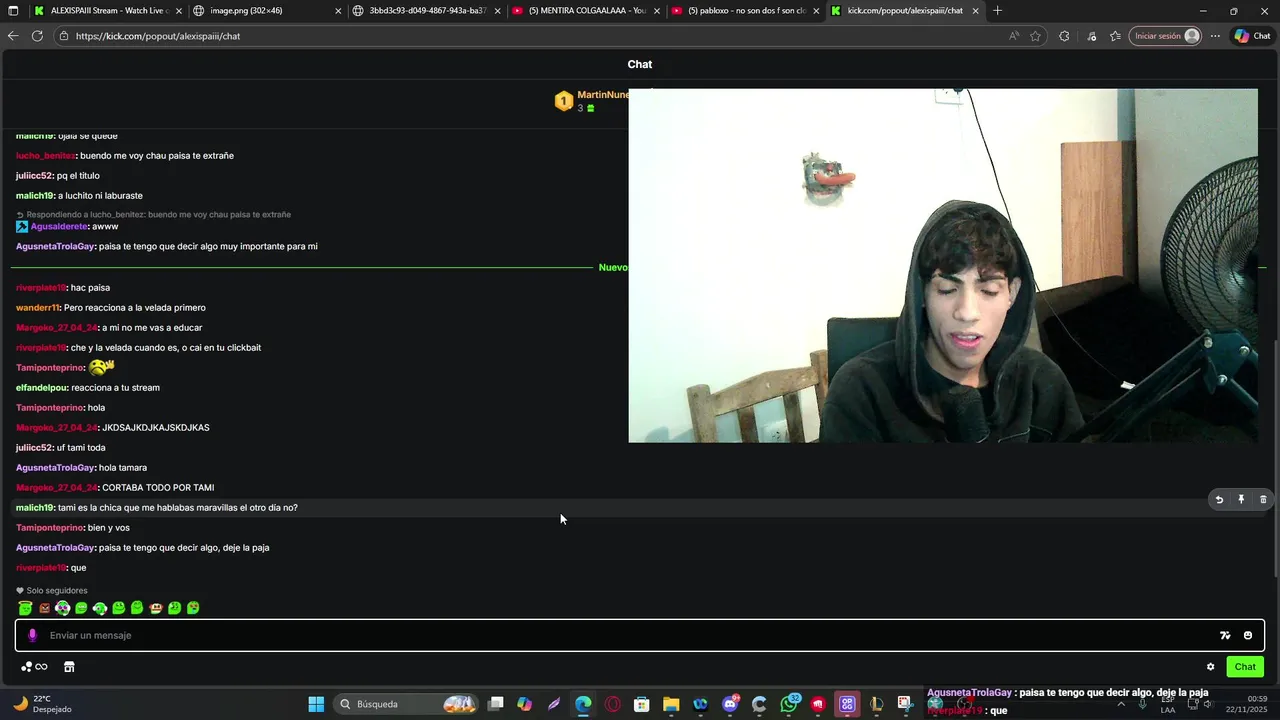Open chat settings gear icon

[x=1210, y=667]
